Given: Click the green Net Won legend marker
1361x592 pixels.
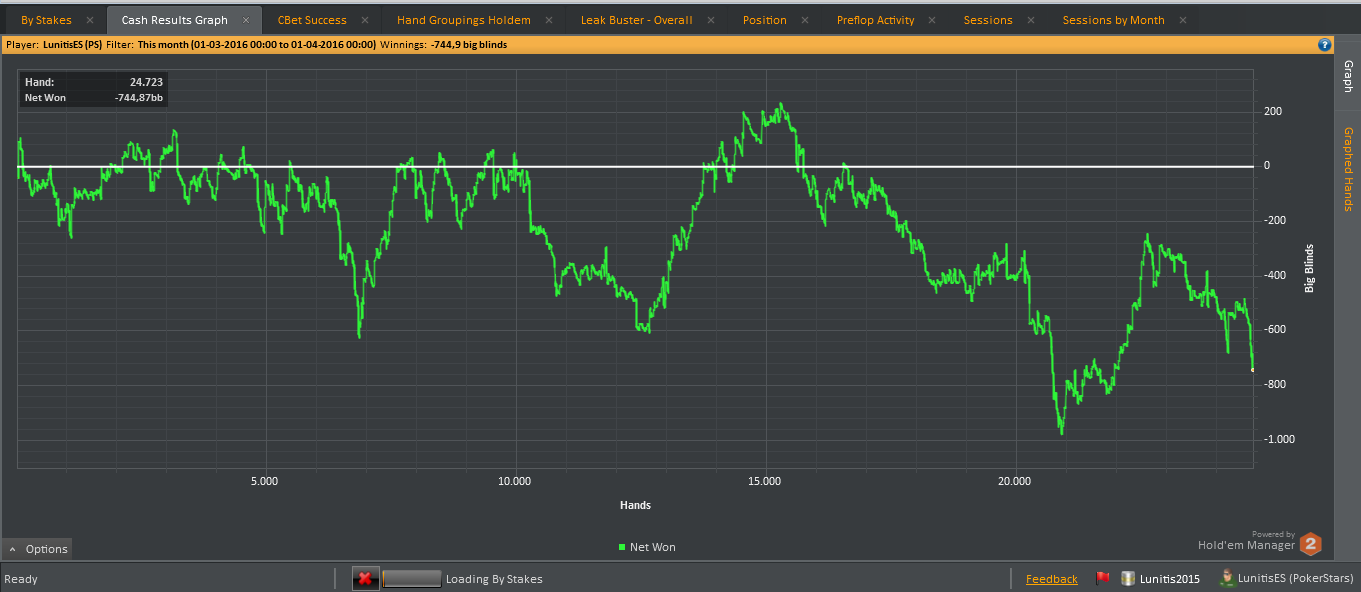Looking at the screenshot, I should [621, 547].
